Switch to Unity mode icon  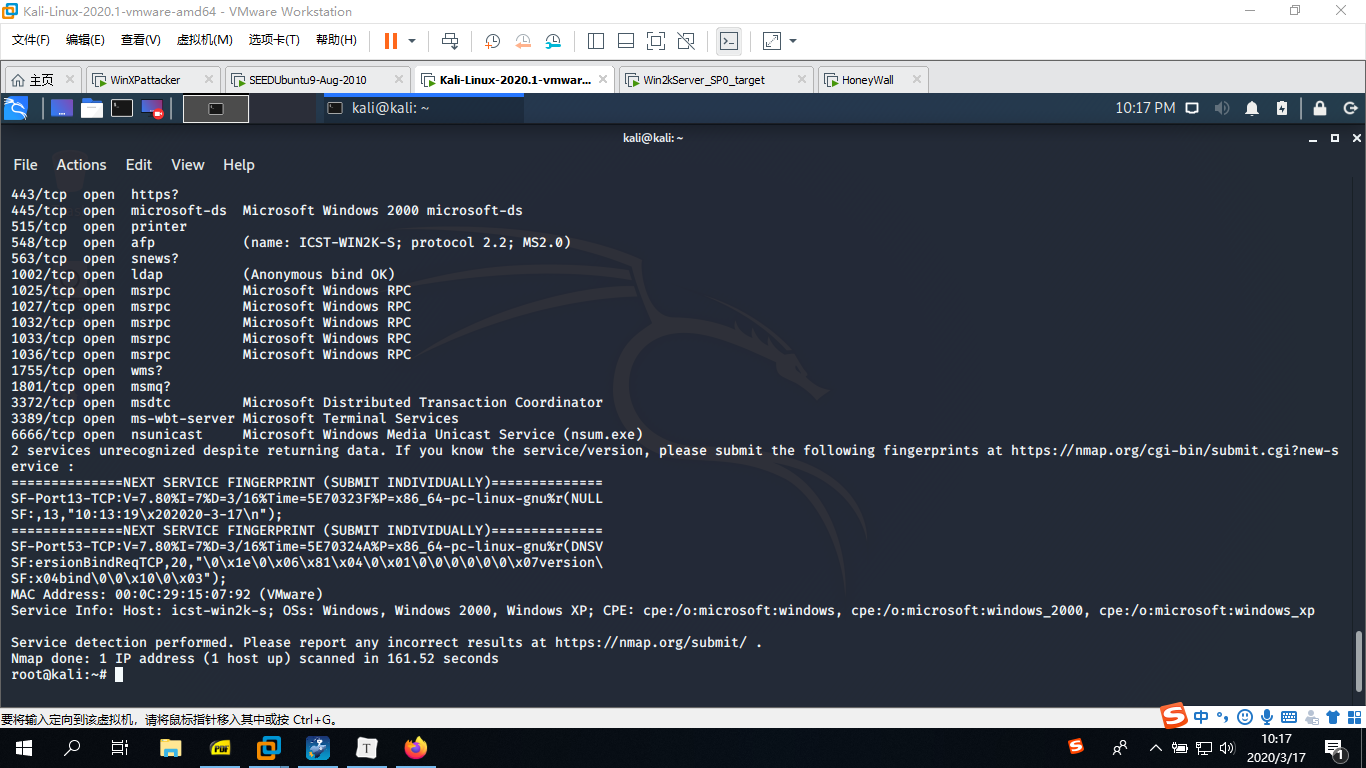pos(686,41)
